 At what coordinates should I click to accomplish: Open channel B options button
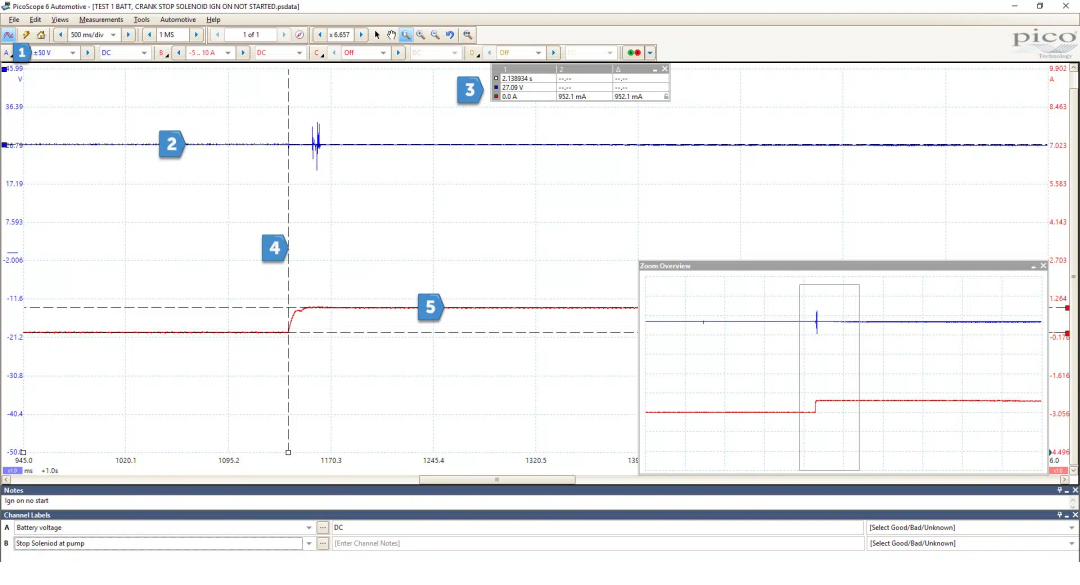162,52
